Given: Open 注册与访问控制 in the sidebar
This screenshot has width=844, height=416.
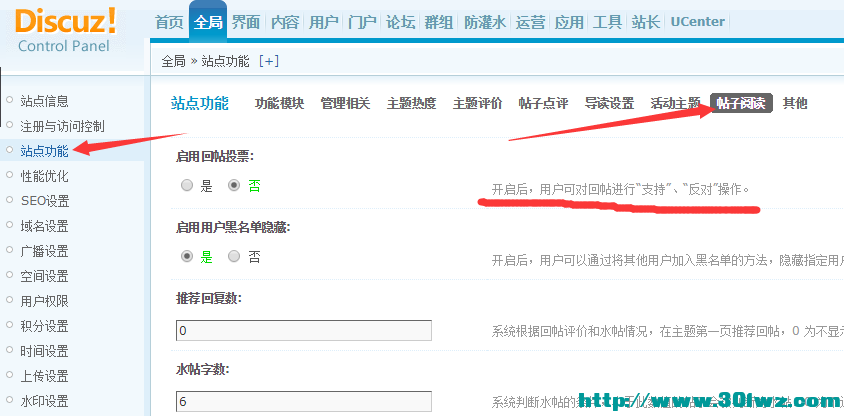Looking at the screenshot, I should click(62, 126).
